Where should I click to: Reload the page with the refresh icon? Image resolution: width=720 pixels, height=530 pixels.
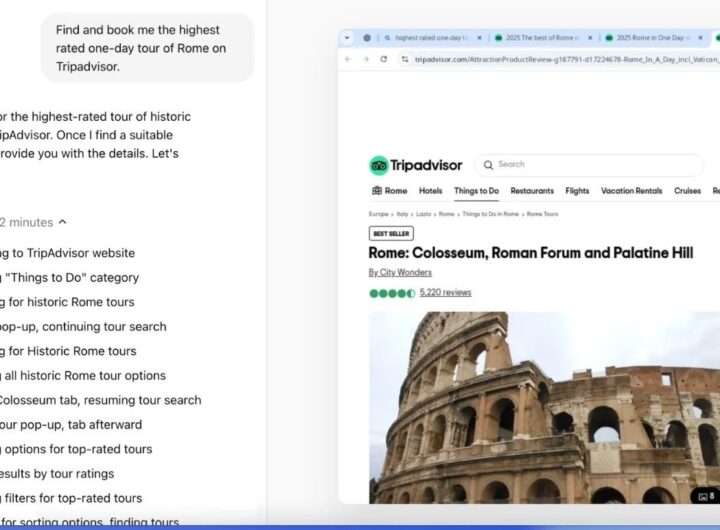click(x=383, y=60)
